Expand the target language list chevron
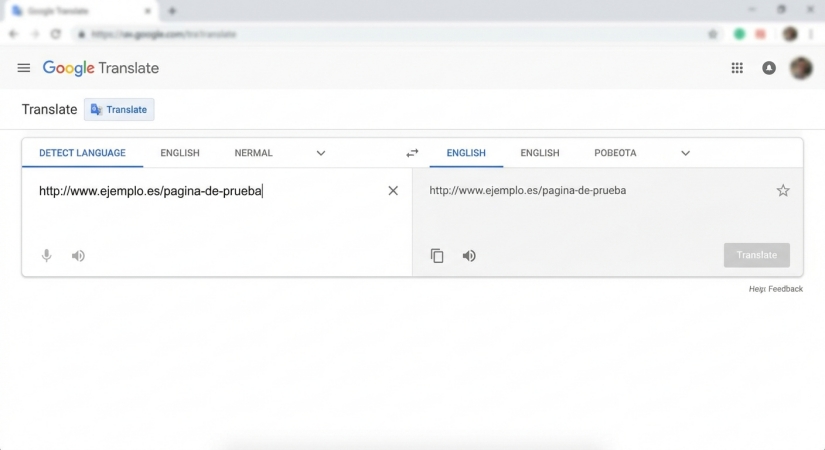The image size is (825, 450). [685, 153]
